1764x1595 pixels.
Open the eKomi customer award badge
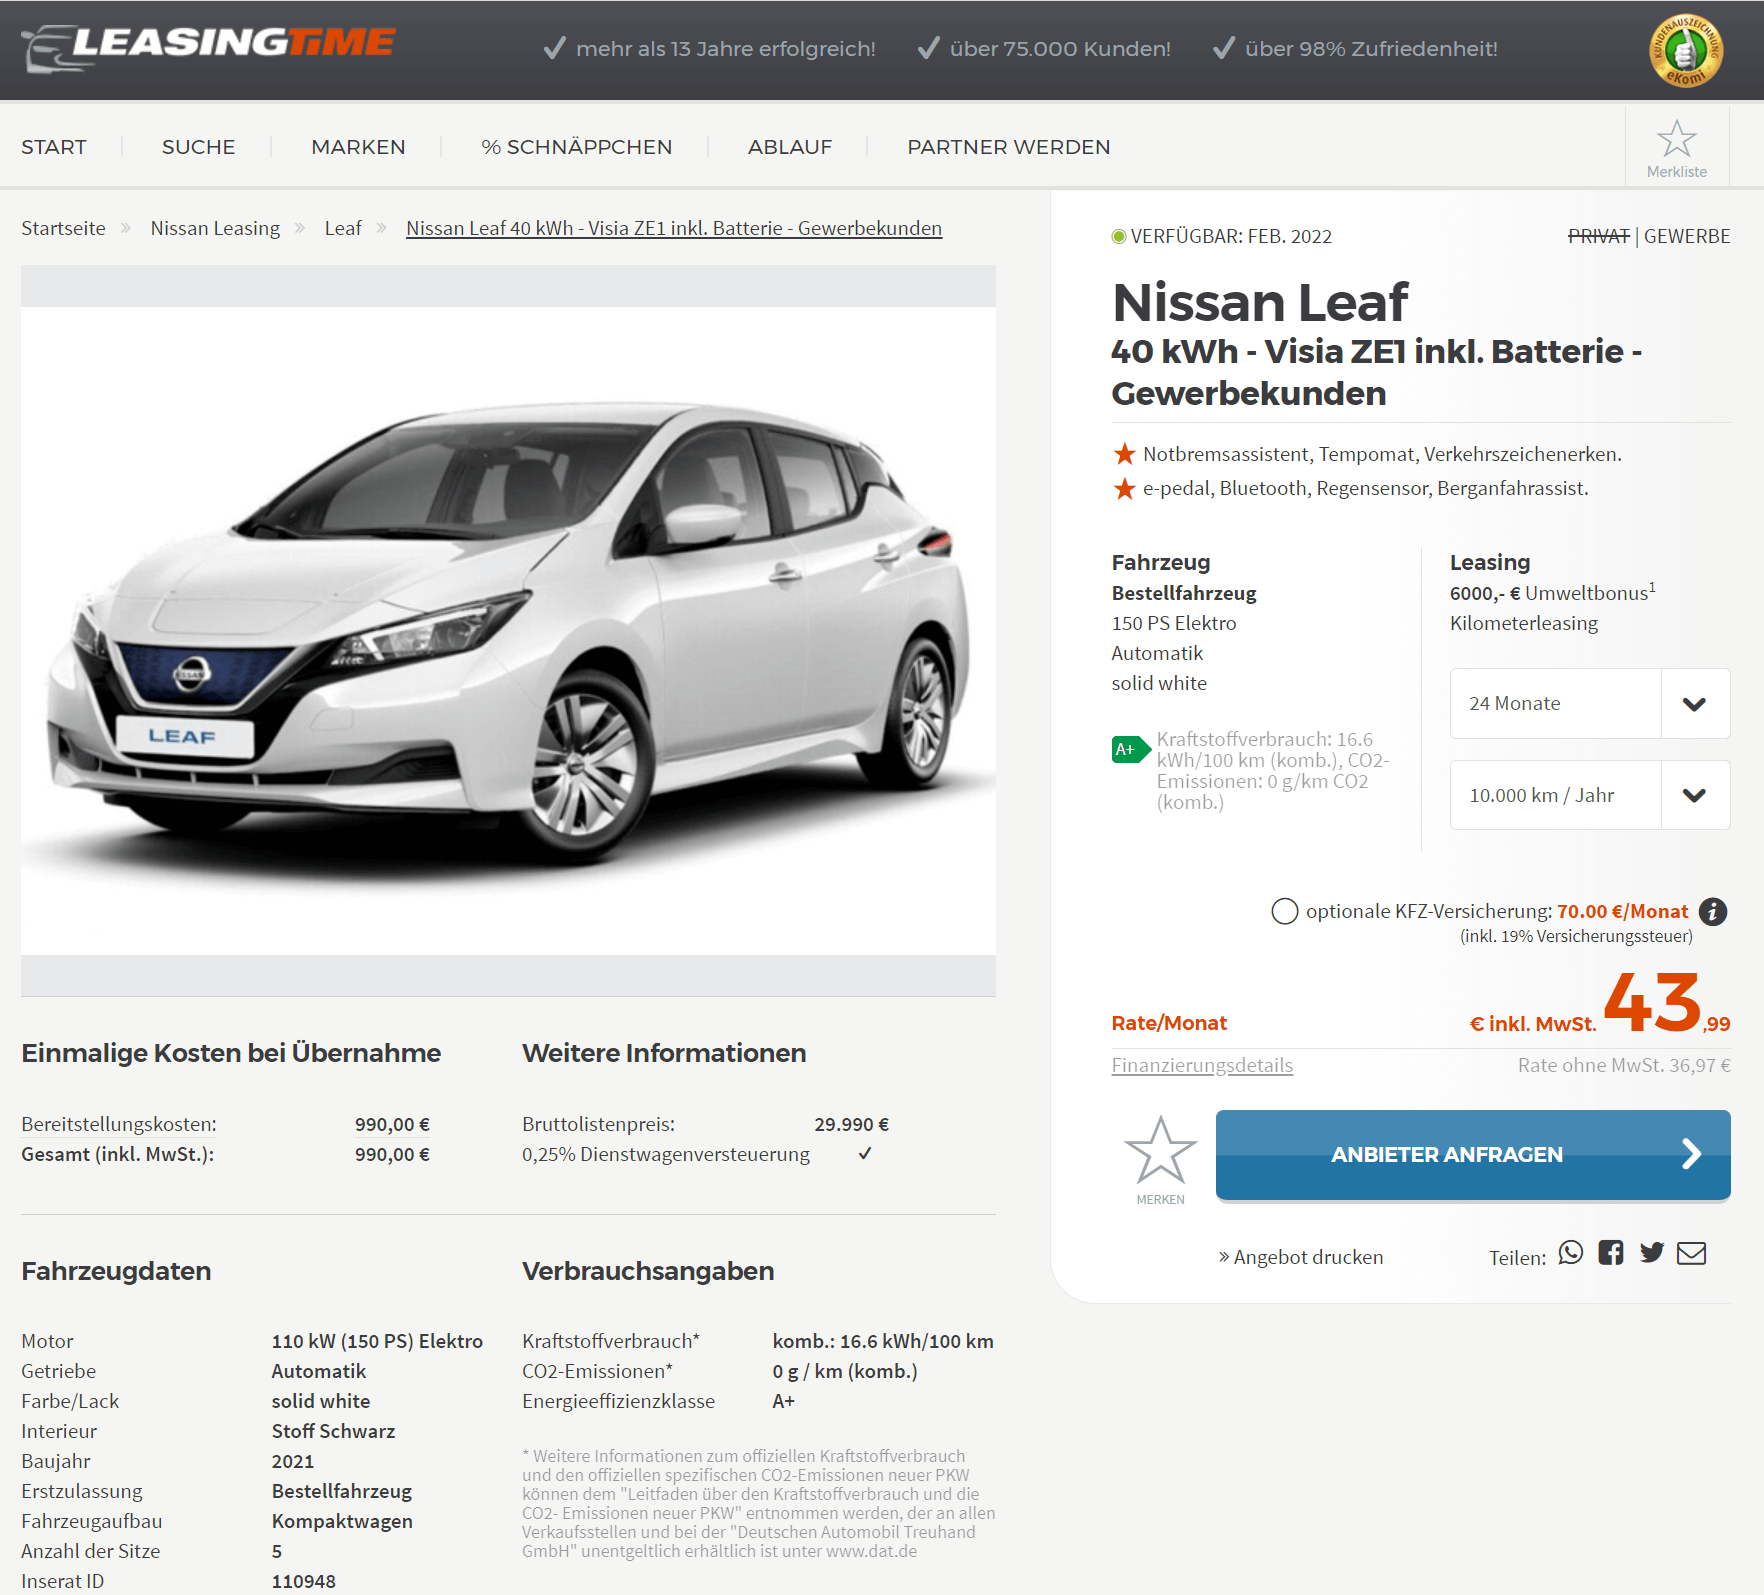click(x=1686, y=50)
